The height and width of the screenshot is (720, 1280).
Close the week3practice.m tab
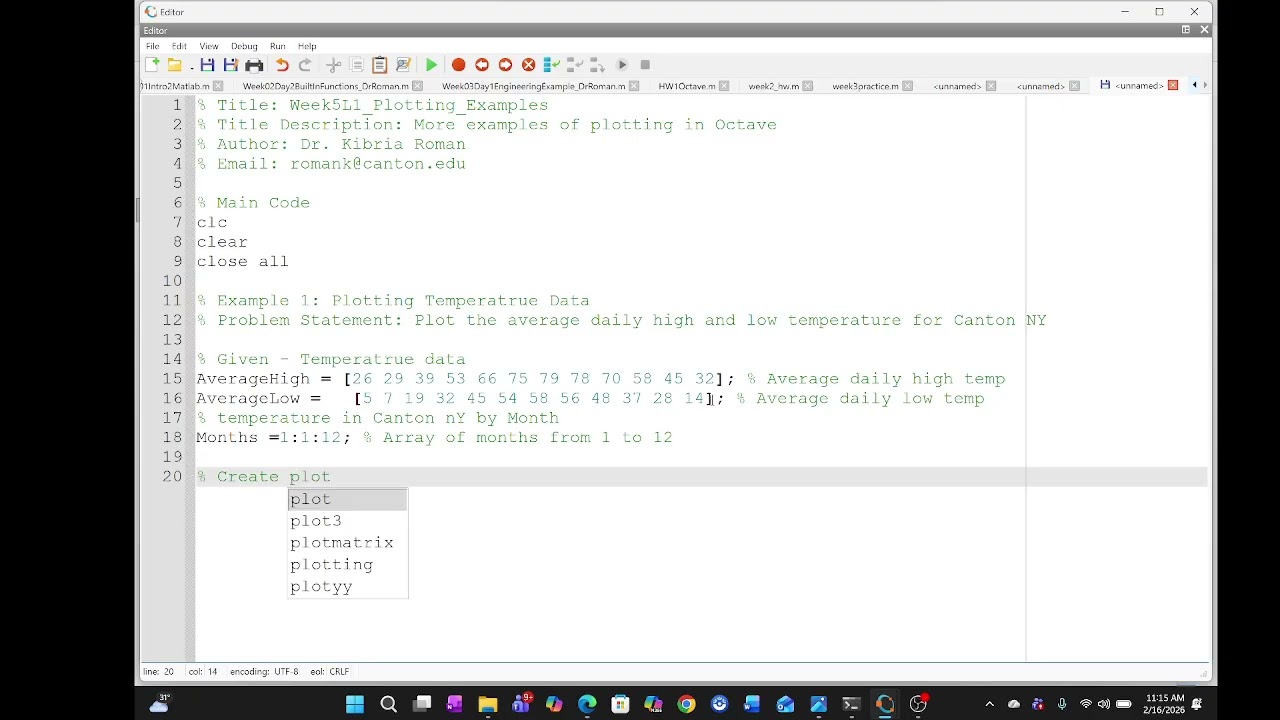coord(907,86)
